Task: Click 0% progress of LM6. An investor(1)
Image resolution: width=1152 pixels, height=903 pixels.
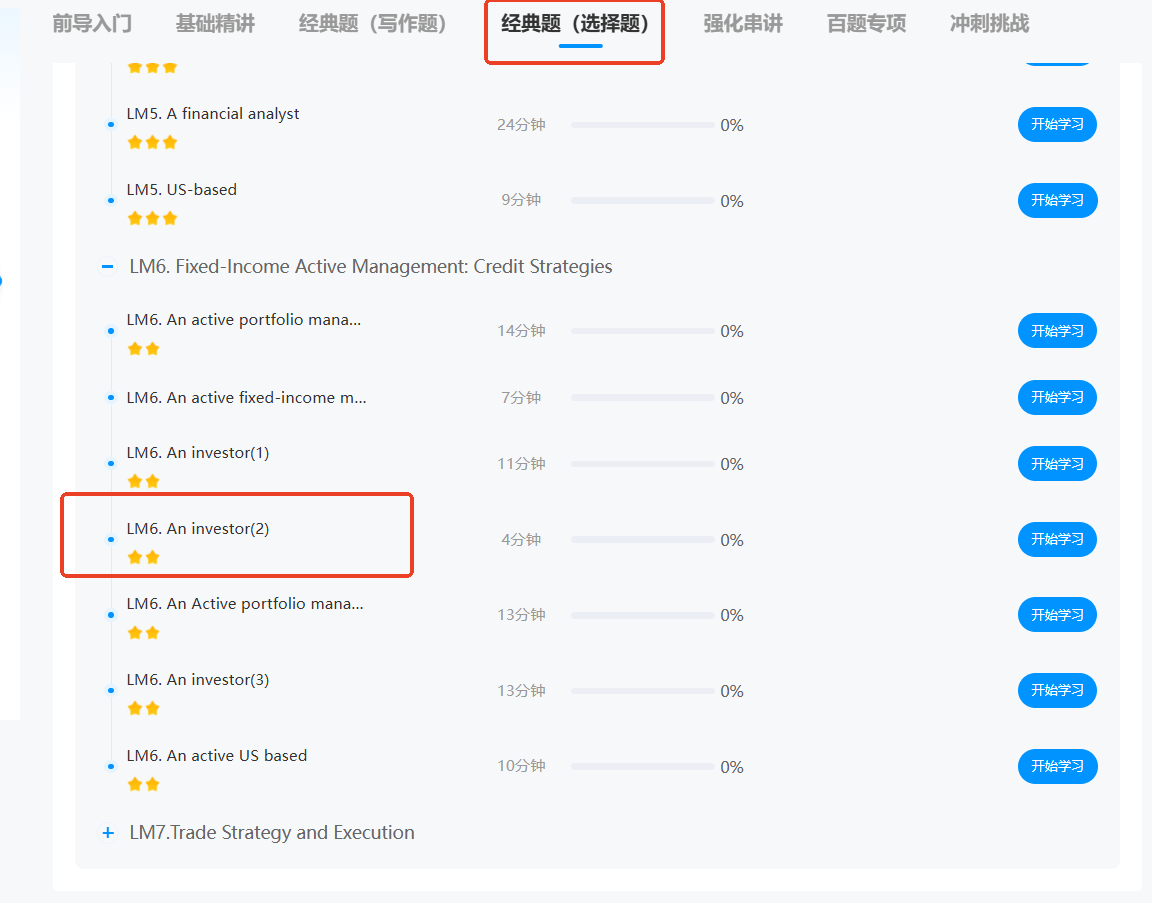Action: (x=732, y=464)
